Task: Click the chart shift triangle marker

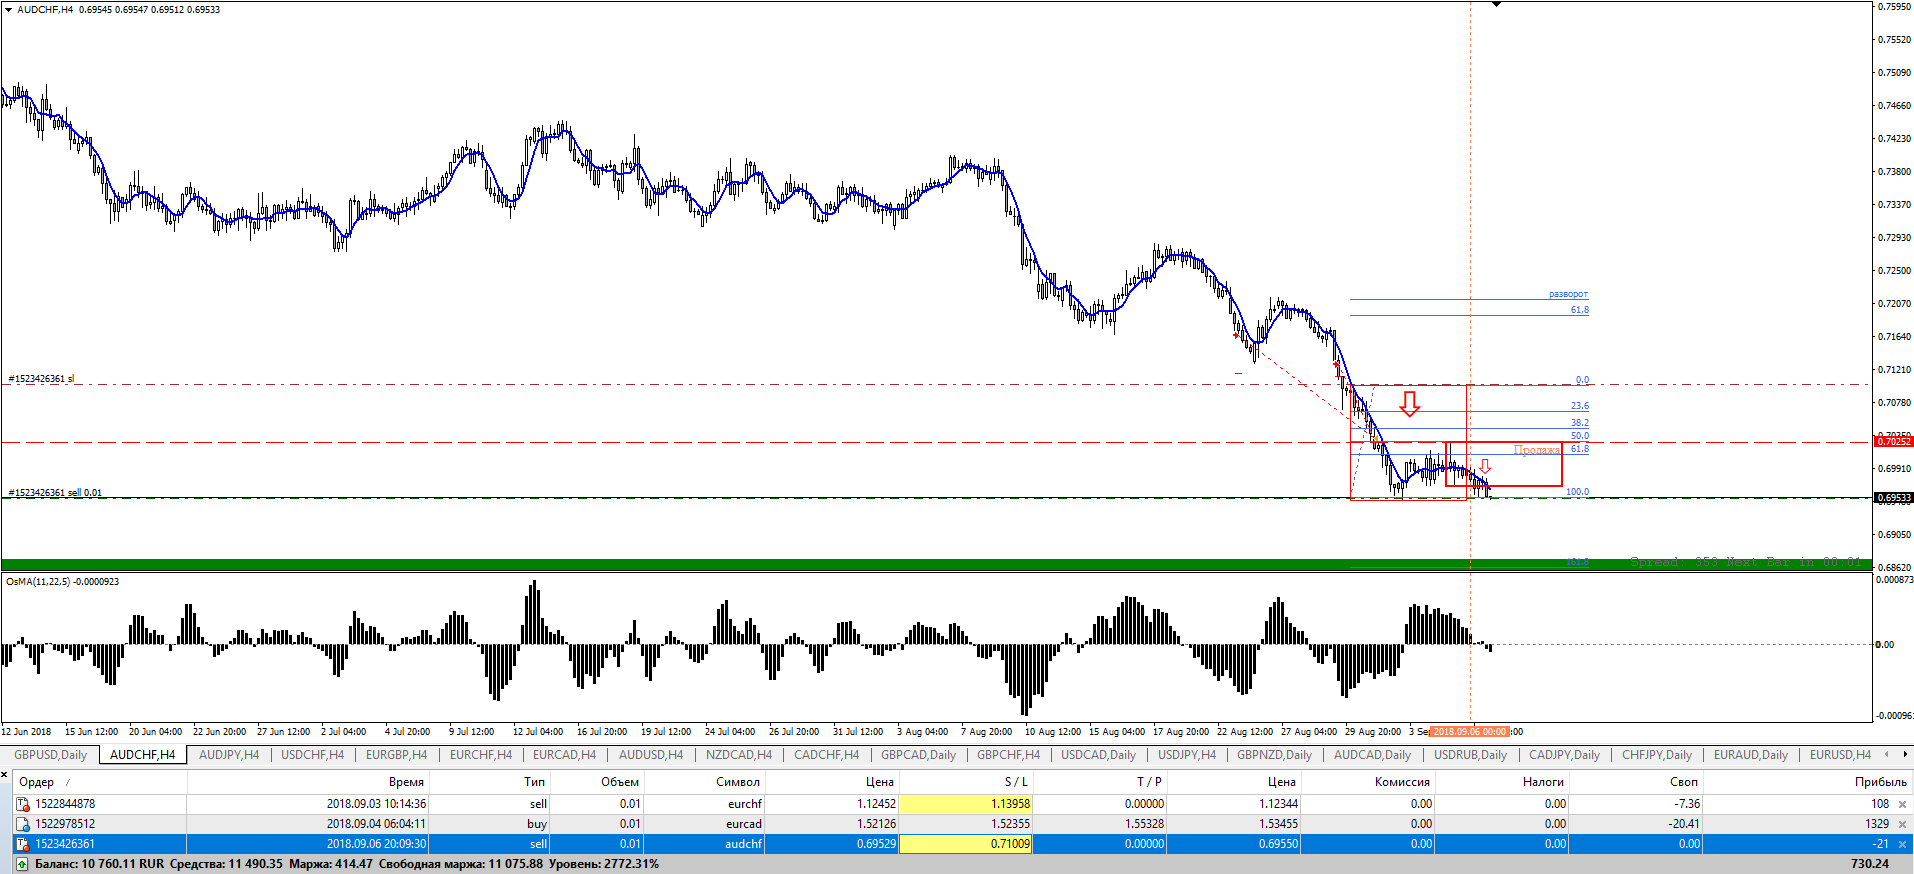Action: click(x=1497, y=5)
